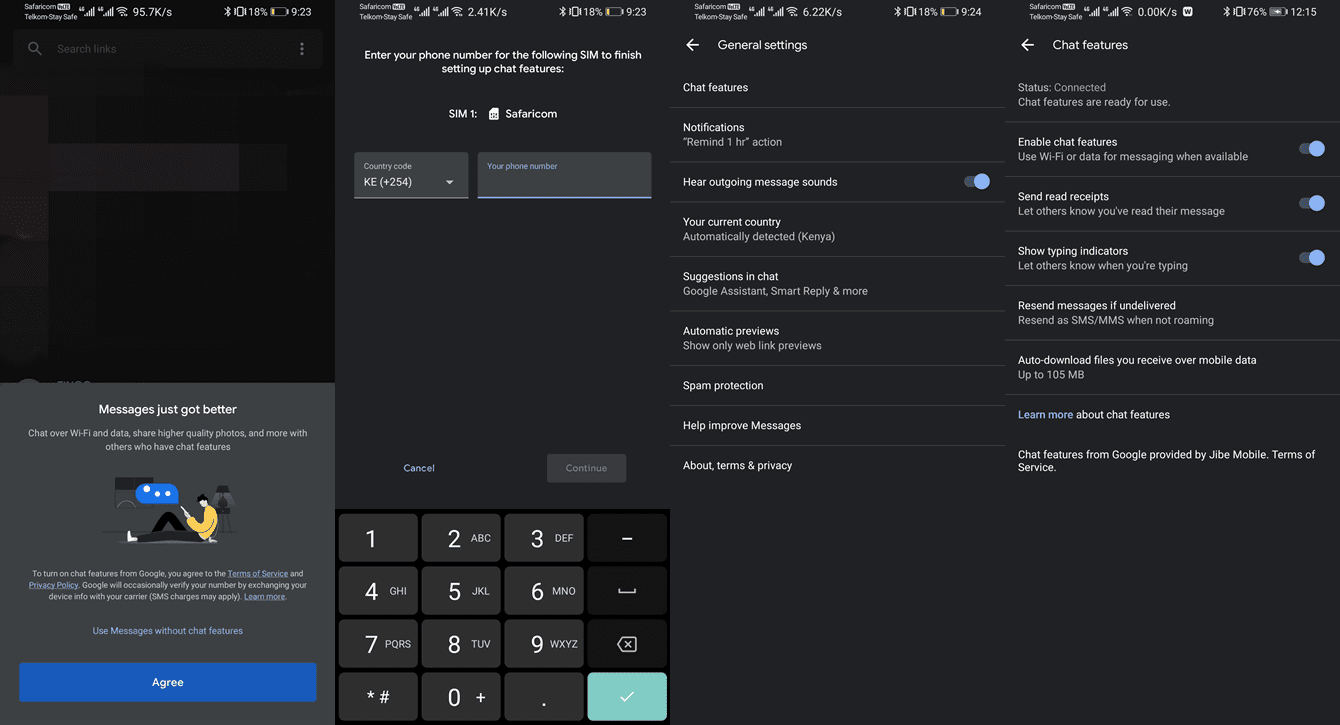Tap keypad key 4 GHI

point(378,591)
